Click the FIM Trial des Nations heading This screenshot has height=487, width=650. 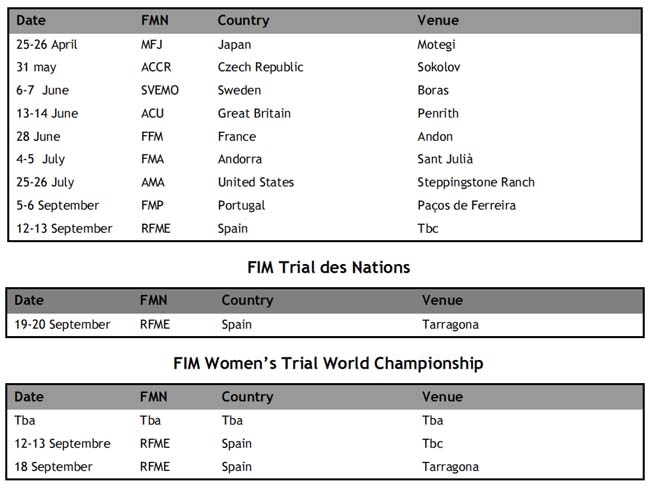329,267
